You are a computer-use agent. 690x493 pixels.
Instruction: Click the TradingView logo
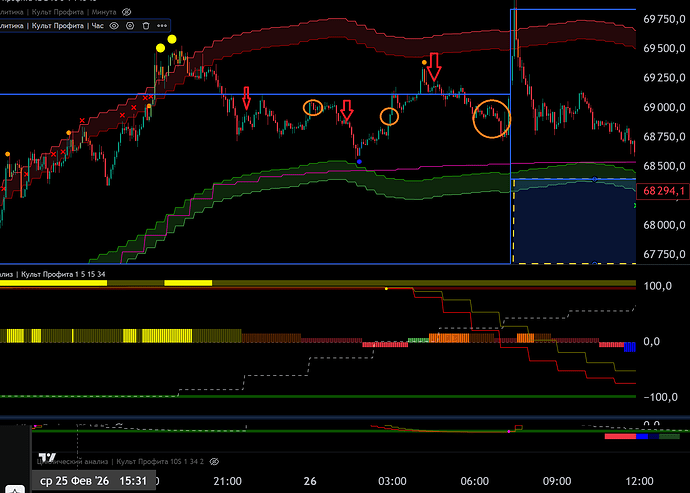46,459
